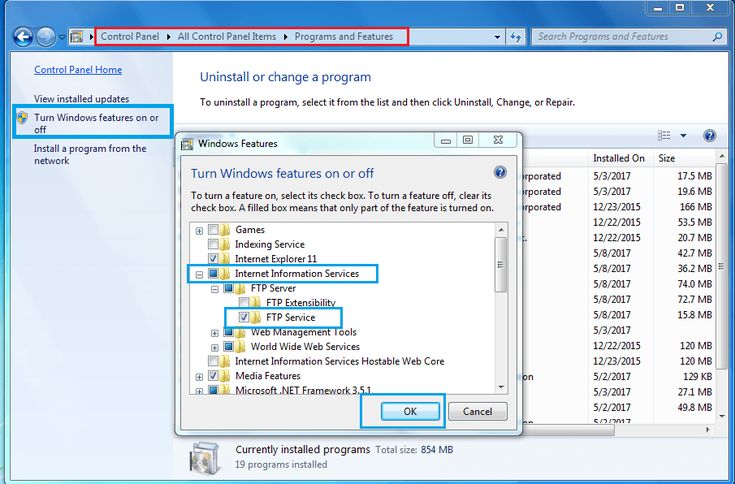735x484 pixels.
Task: Toggle Internet Information Services checkbox
Action: (213, 273)
